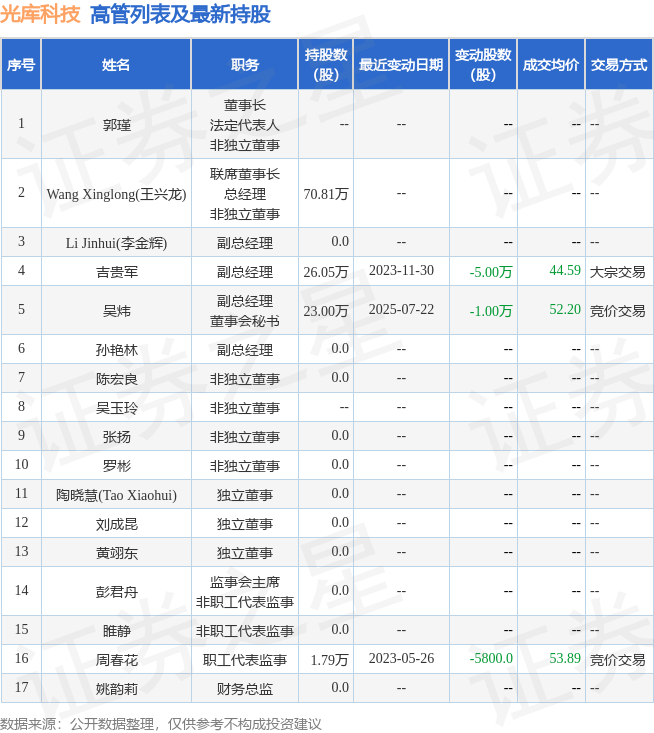
Task: Click the 姓名 column header
Action: tap(116, 65)
